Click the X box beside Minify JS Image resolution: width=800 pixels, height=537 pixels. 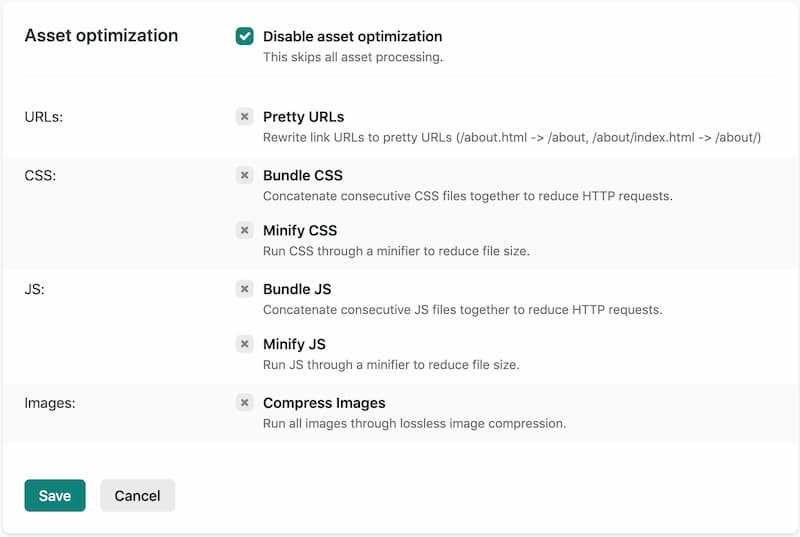click(245, 344)
